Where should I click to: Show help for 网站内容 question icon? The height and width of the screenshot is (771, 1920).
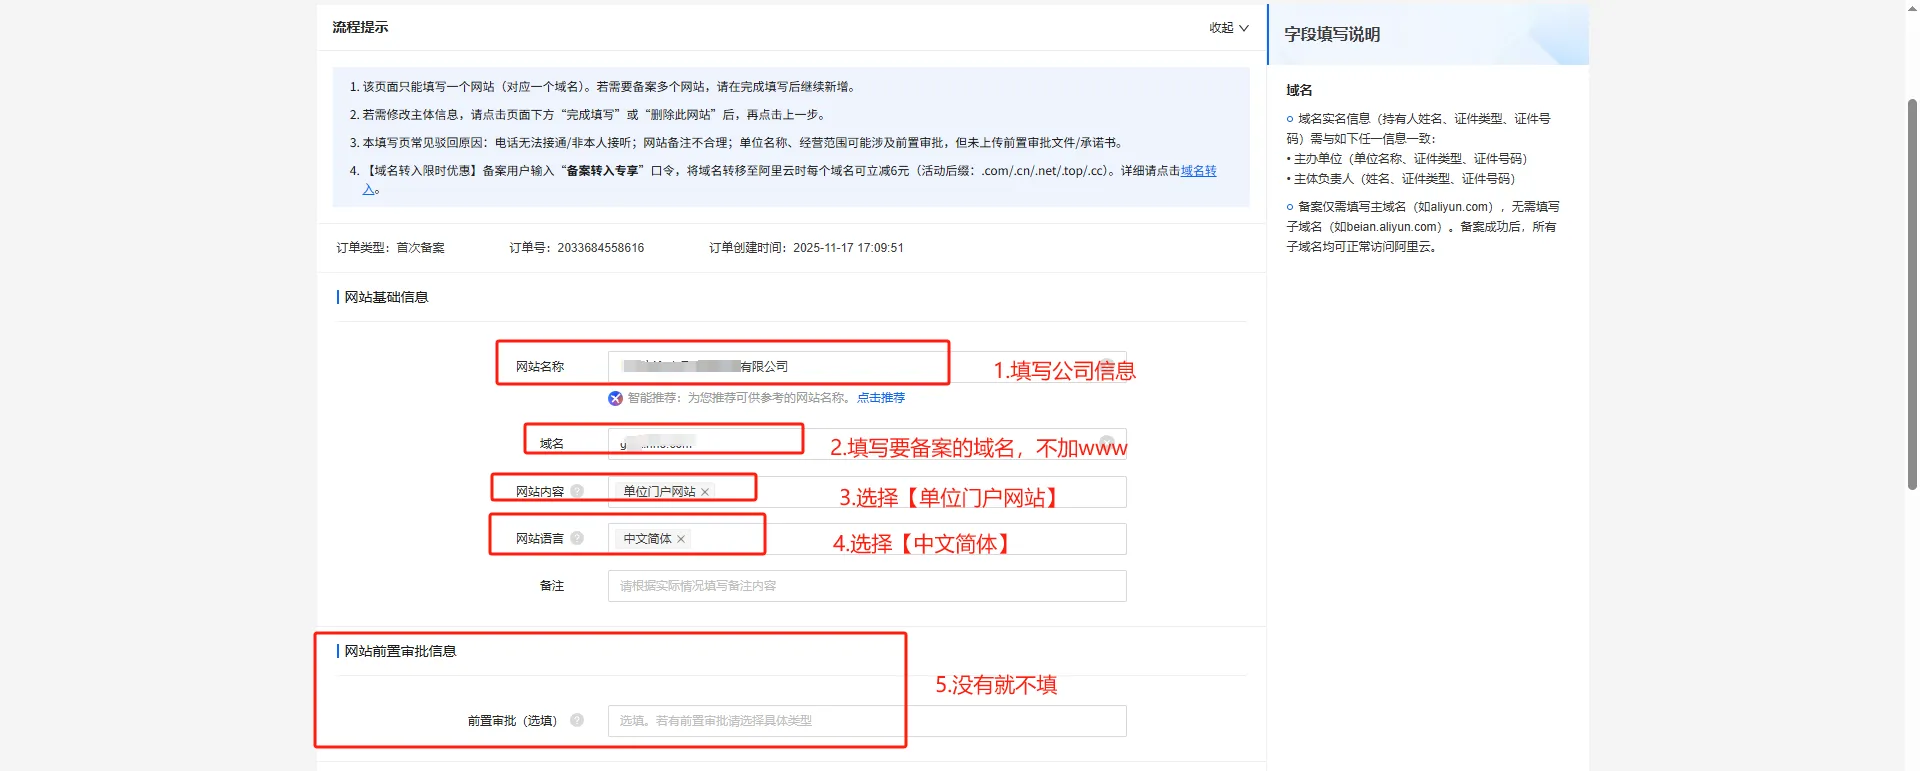pyautogui.click(x=577, y=491)
